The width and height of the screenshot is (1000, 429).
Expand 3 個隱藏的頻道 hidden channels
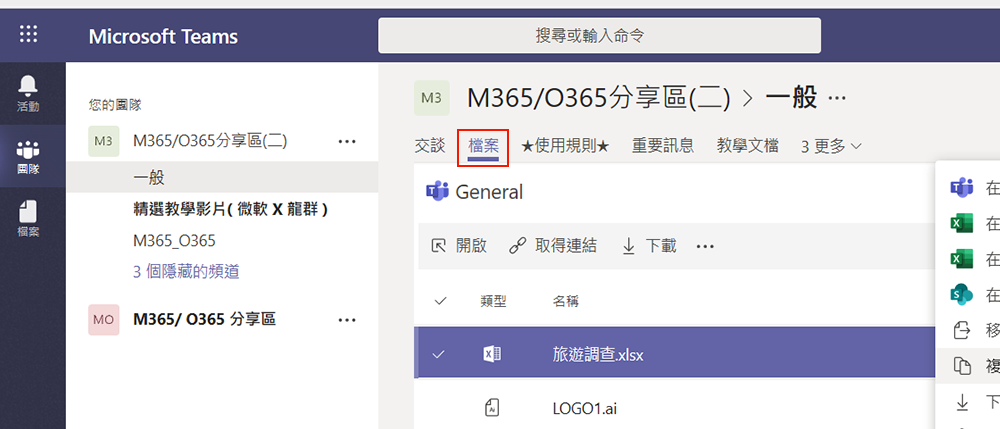(x=186, y=272)
